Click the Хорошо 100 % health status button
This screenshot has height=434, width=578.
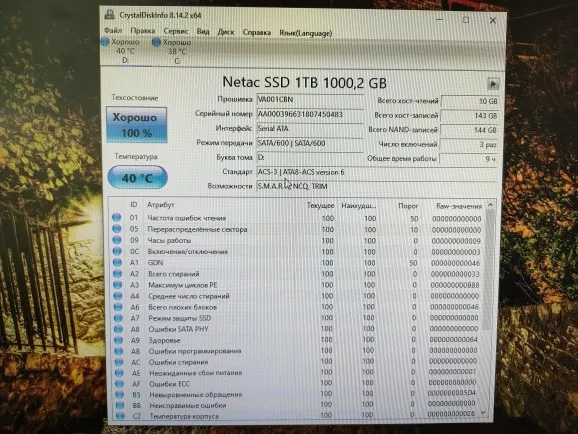tap(136, 125)
